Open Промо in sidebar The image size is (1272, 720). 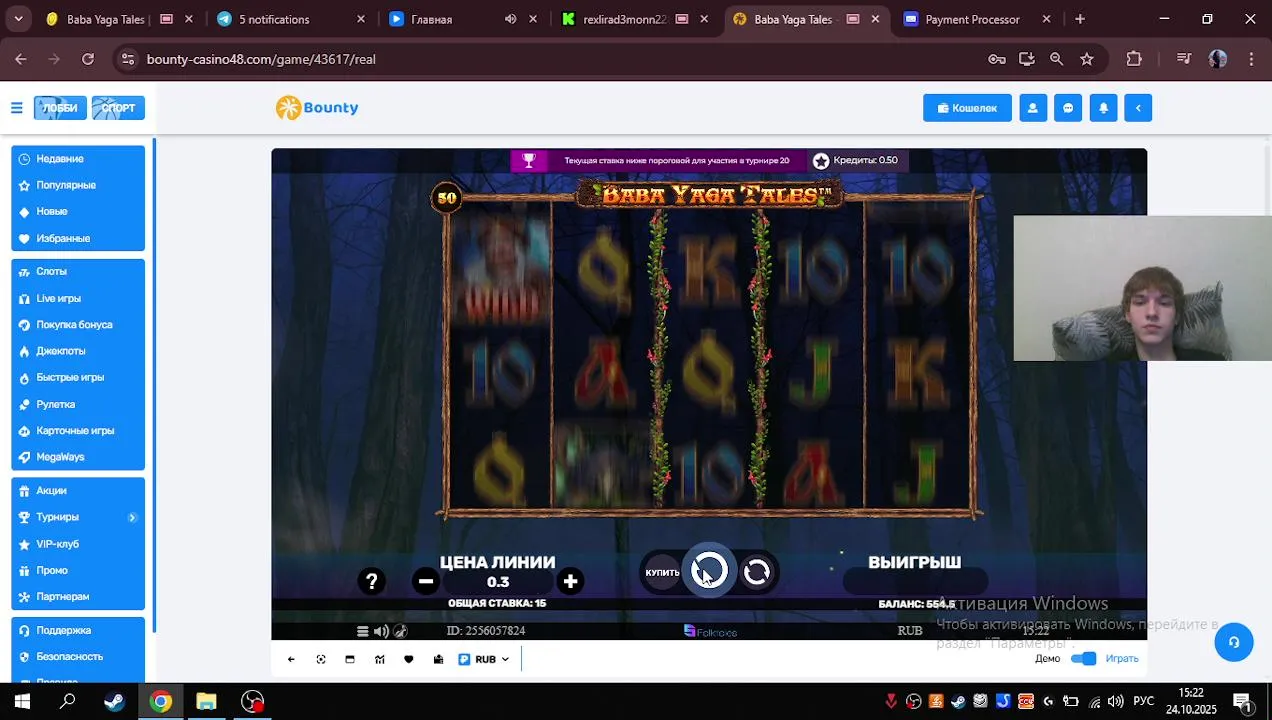(x=78, y=570)
